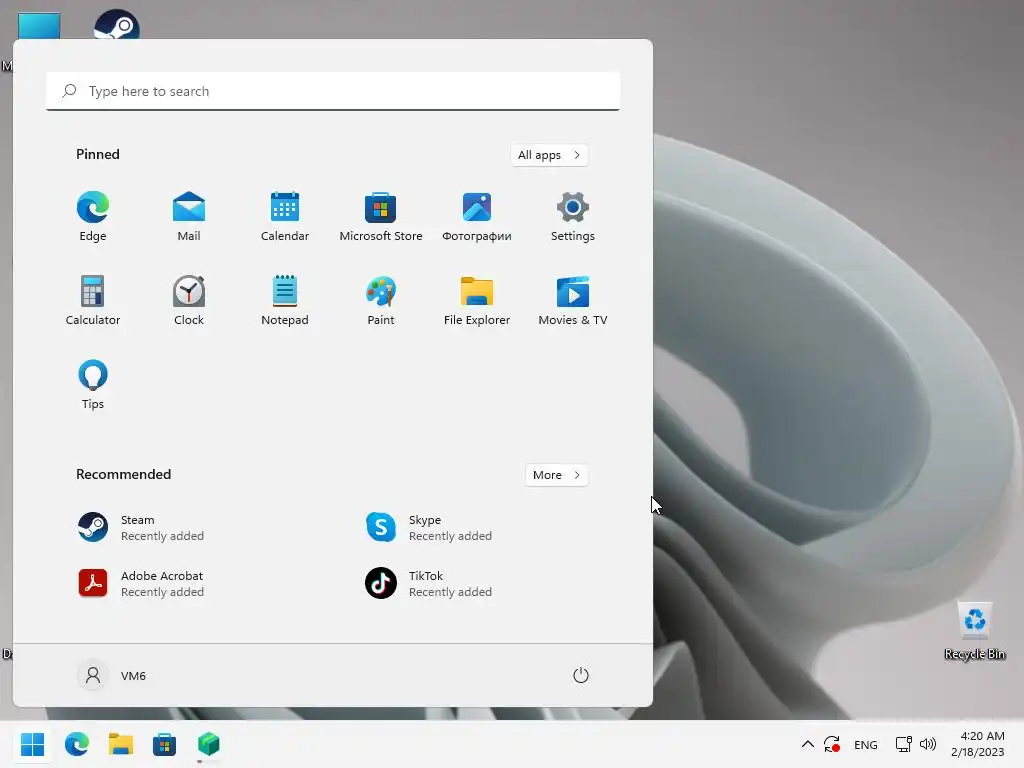Click the power button icon
1024x768 pixels.
point(581,675)
